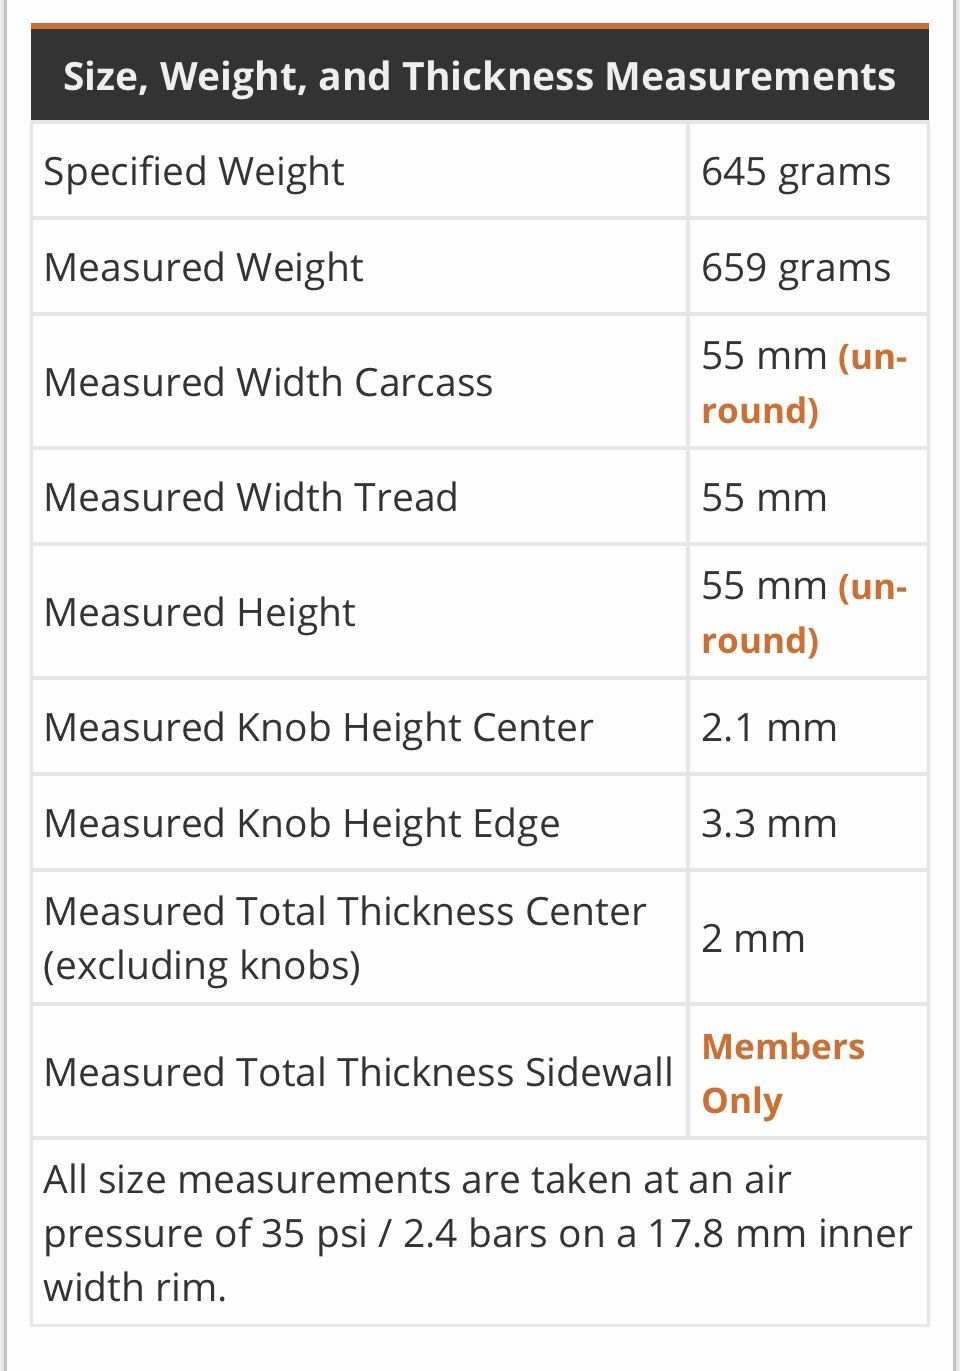Select the Measured Width Carcass label
Viewport: 960px width, 1371px height.
[268, 382]
